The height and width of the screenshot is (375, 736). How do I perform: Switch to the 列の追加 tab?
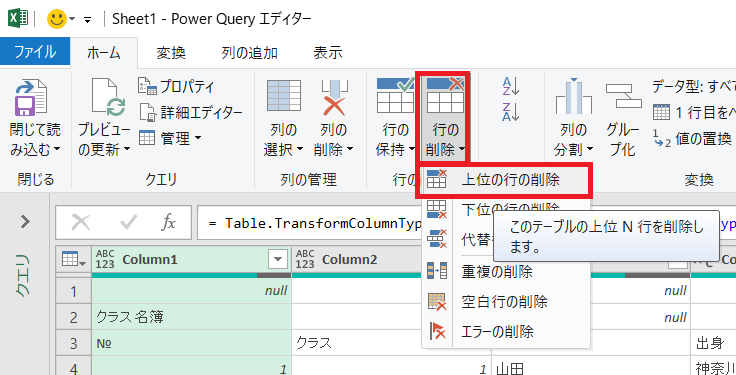pos(249,53)
